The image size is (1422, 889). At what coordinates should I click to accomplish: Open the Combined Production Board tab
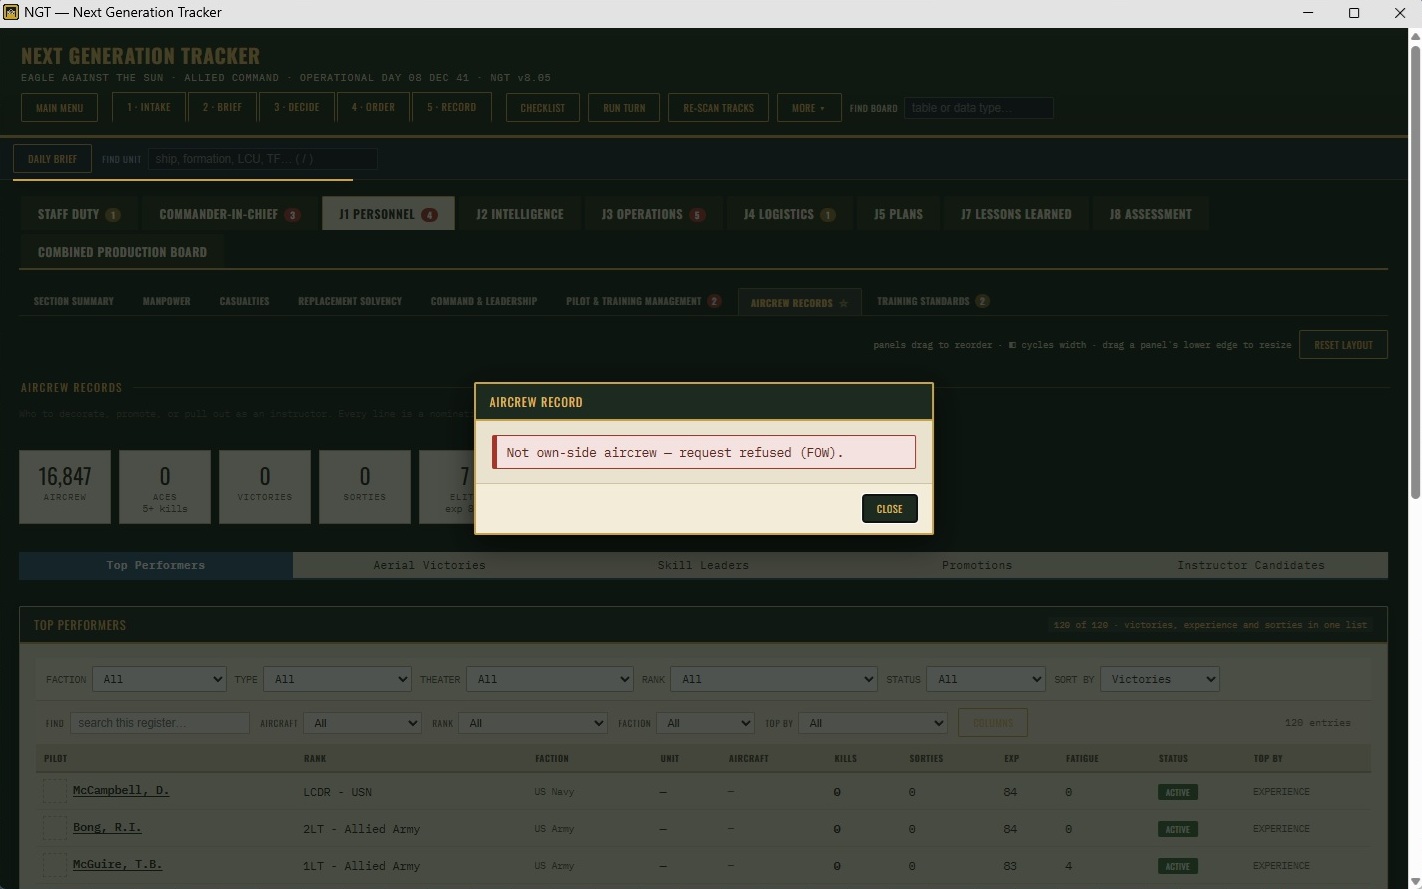pos(123,252)
